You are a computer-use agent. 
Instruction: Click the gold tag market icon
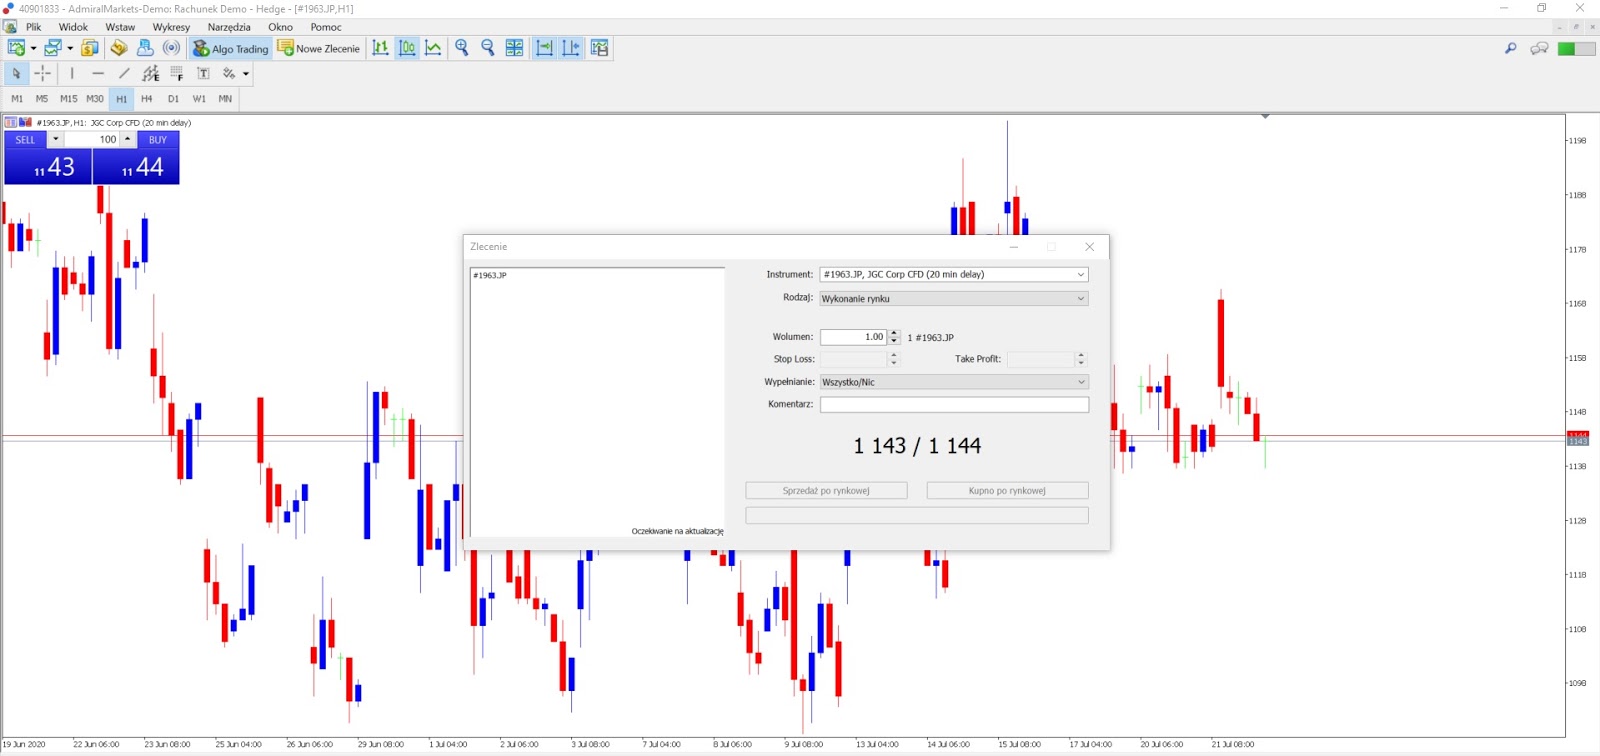[x=119, y=48]
